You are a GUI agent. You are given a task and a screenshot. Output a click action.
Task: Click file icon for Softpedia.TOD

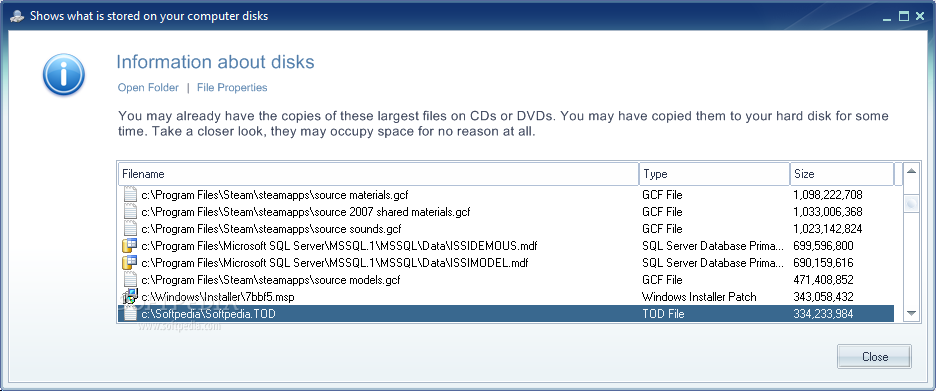pos(130,313)
